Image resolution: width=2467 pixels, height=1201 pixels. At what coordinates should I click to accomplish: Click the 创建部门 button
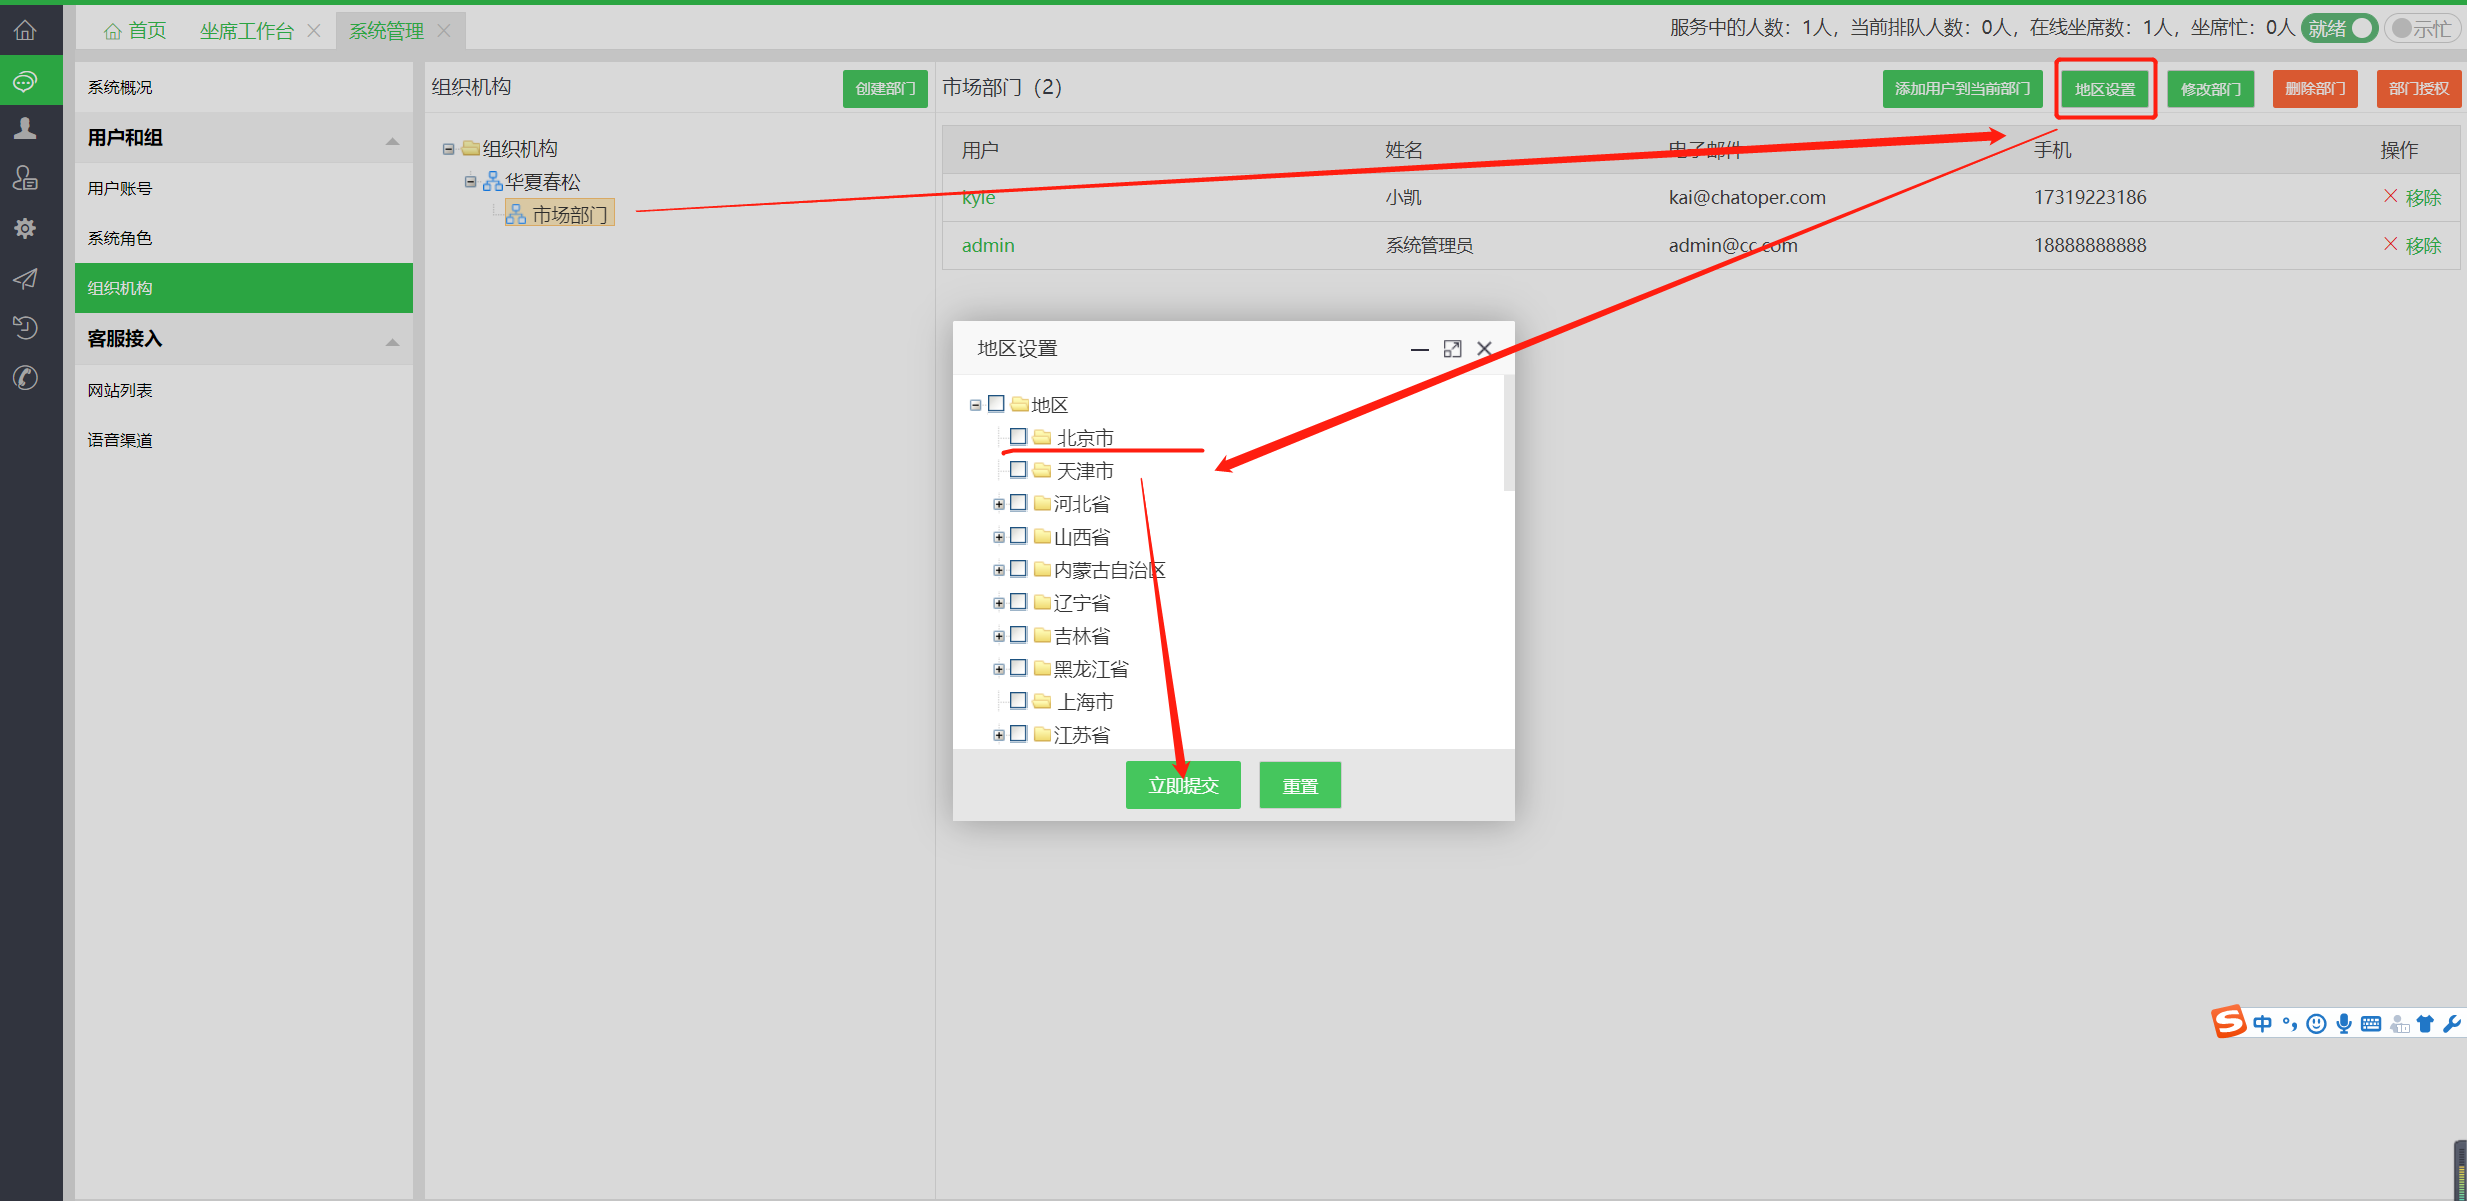point(885,88)
